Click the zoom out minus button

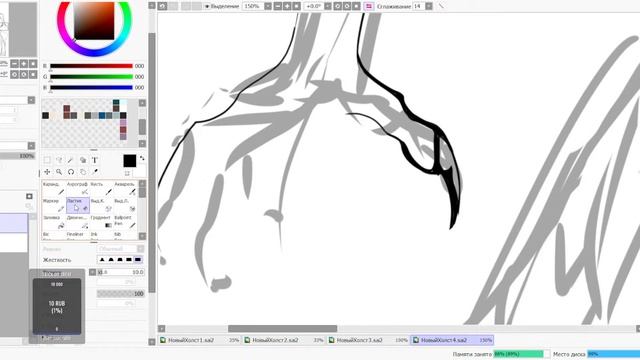click(x=278, y=6)
